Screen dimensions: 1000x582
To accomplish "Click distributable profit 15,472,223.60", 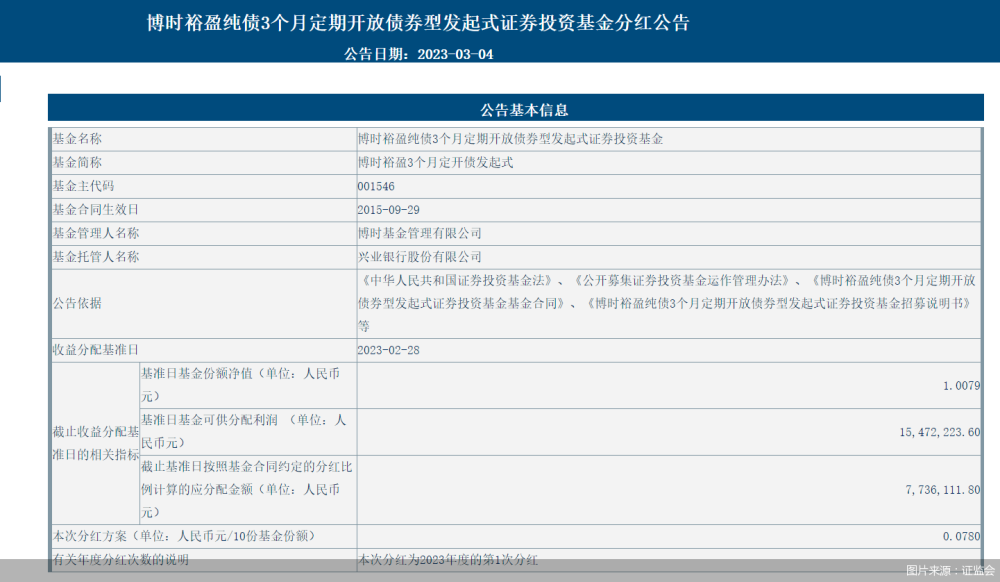I will tap(939, 432).
